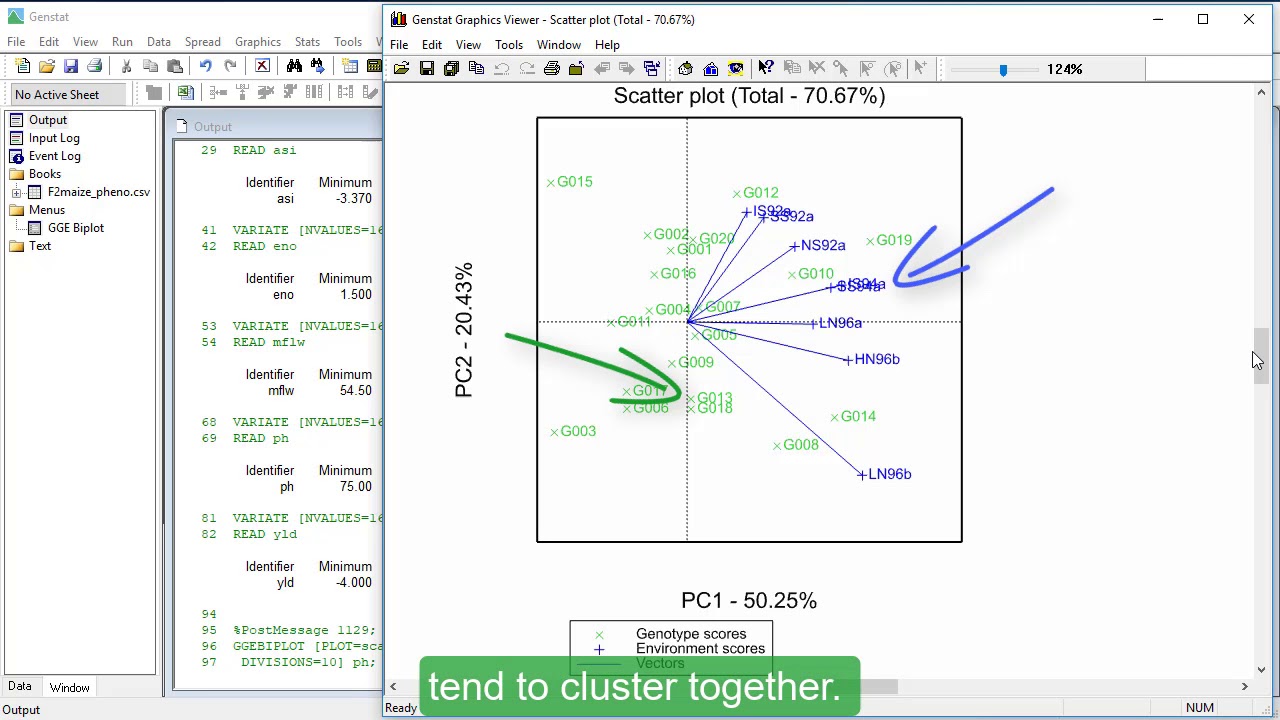The height and width of the screenshot is (720, 1280).
Task: Click the Graphics Viewer icon next to print
Action: click(576, 68)
